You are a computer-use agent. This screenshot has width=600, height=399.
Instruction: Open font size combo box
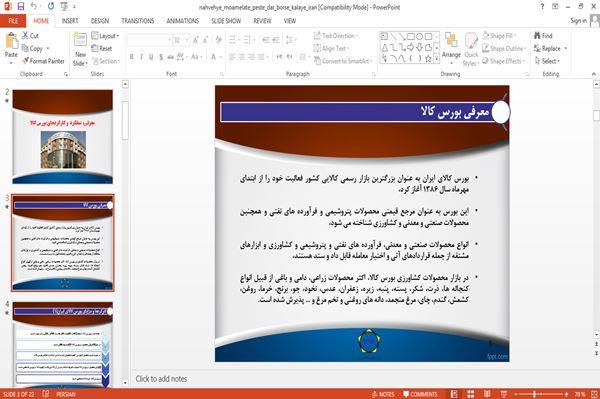181,40
